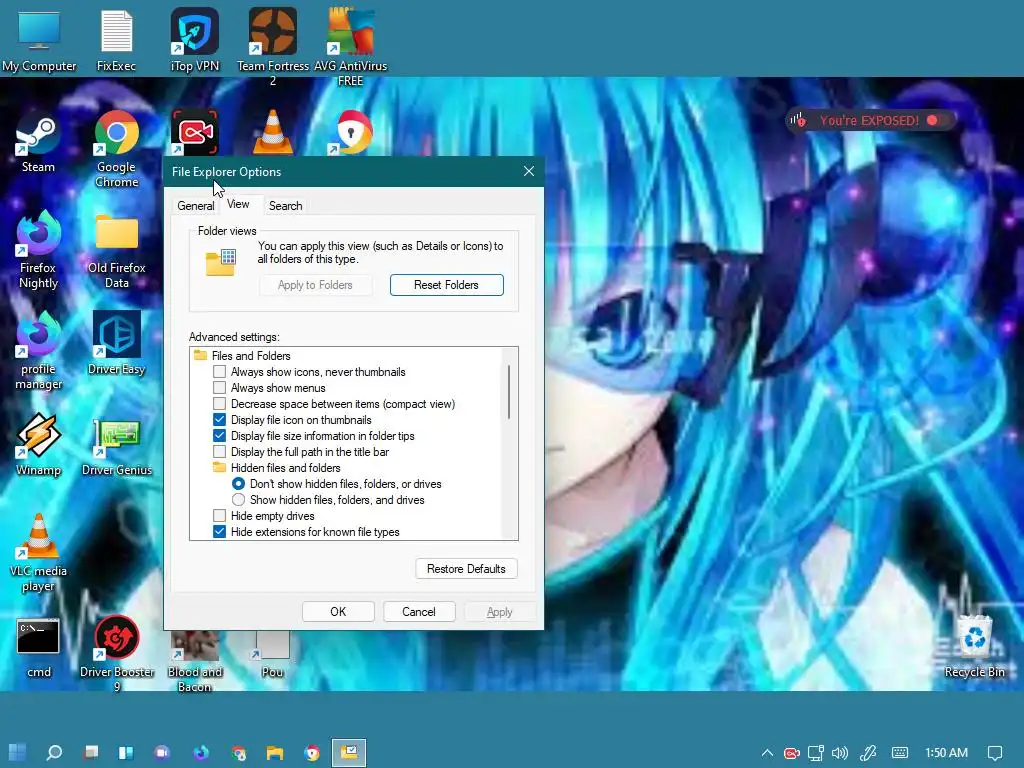Open the Blood and Bacon shortcut
1024x768 pixels.
click(195, 661)
